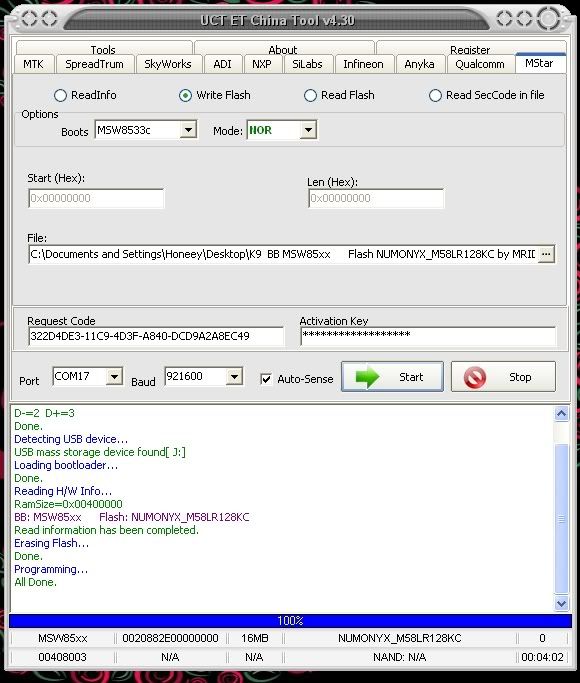
Task: Select the ReadInfo radio option
Action: click(x=61, y=95)
